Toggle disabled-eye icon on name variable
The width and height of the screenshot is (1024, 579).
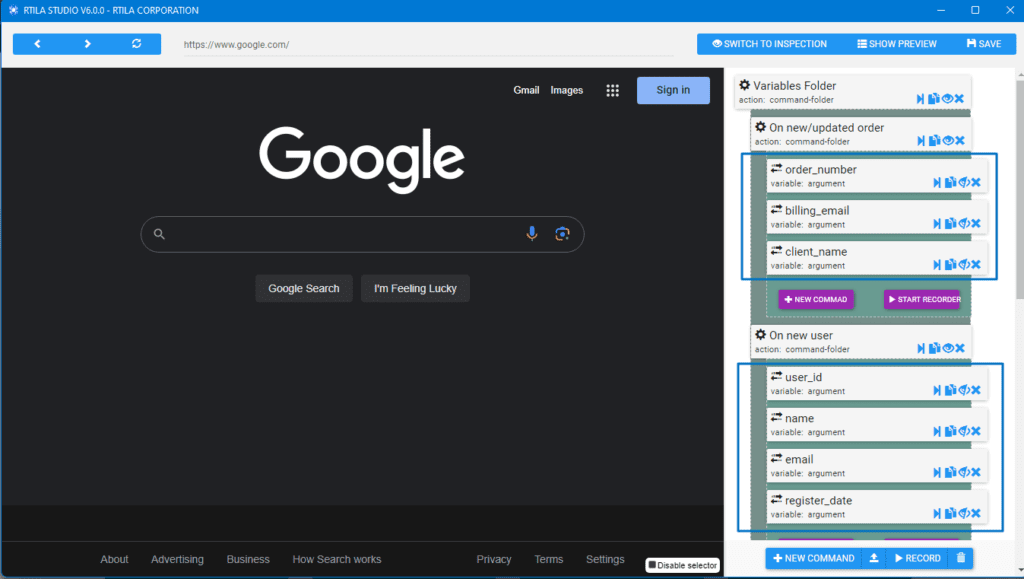click(964, 431)
